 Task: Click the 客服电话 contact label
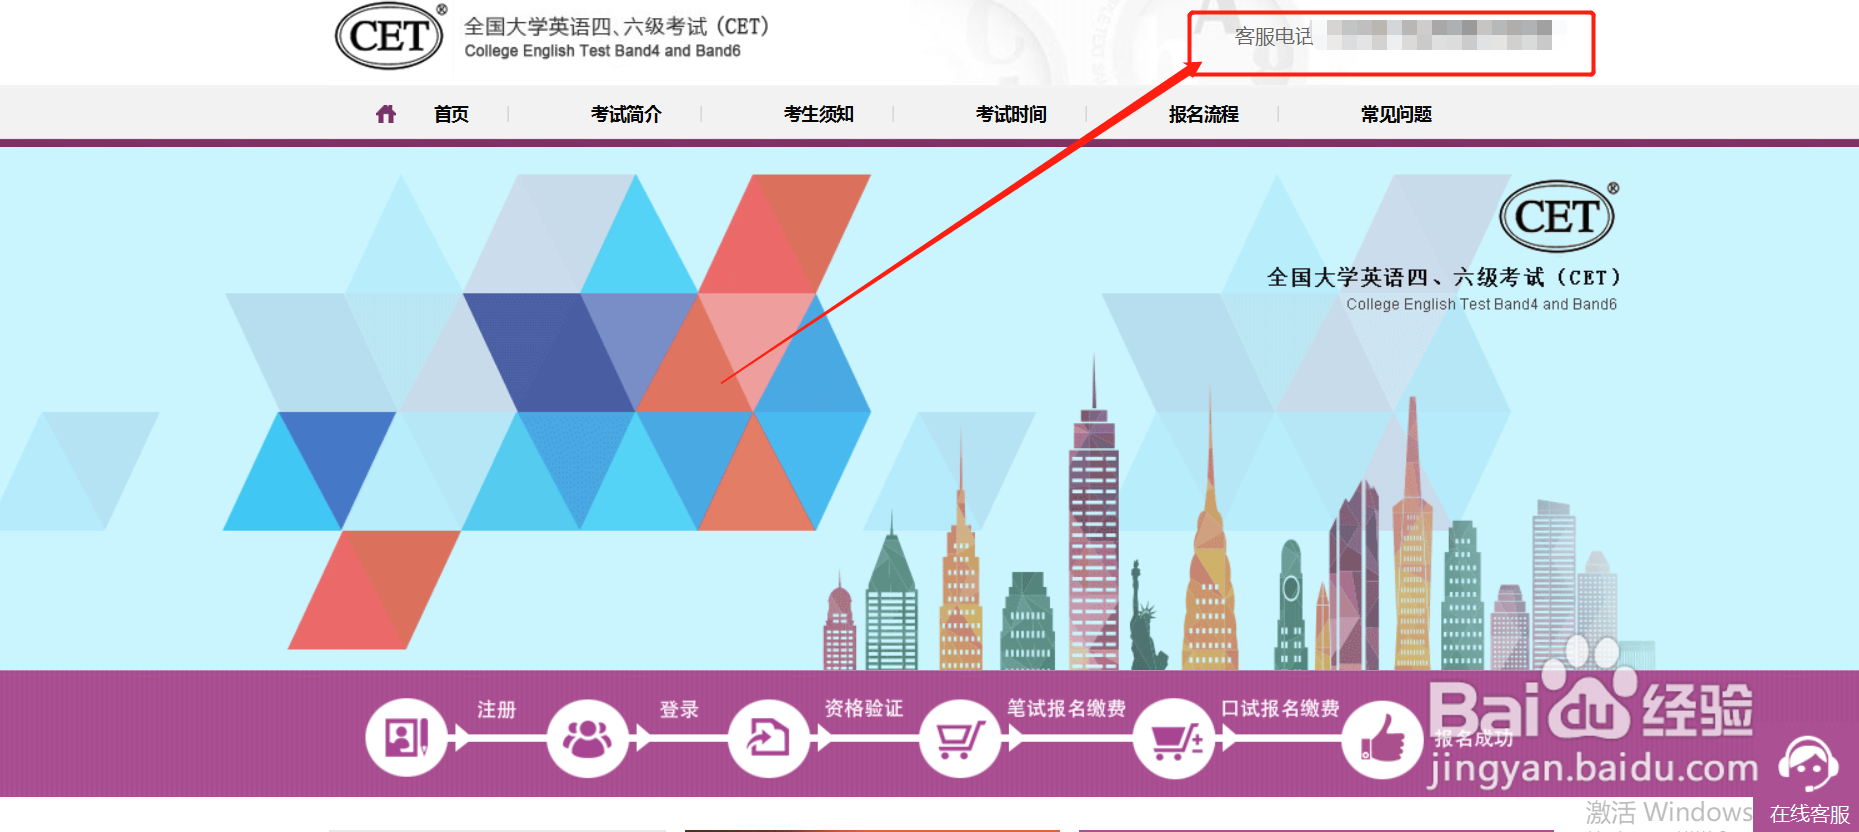click(x=1273, y=37)
